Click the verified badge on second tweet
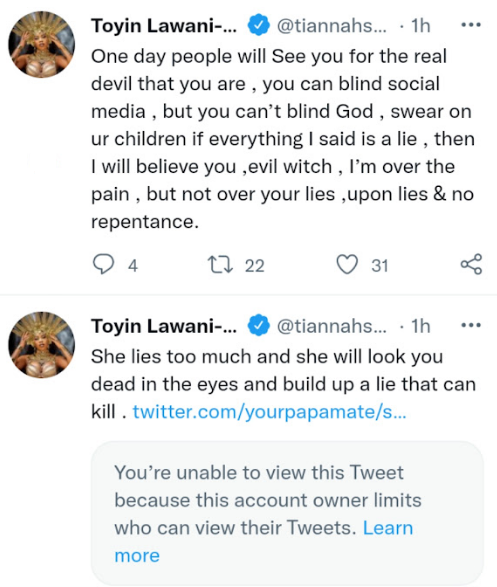The image size is (497, 587). click(x=259, y=325)
